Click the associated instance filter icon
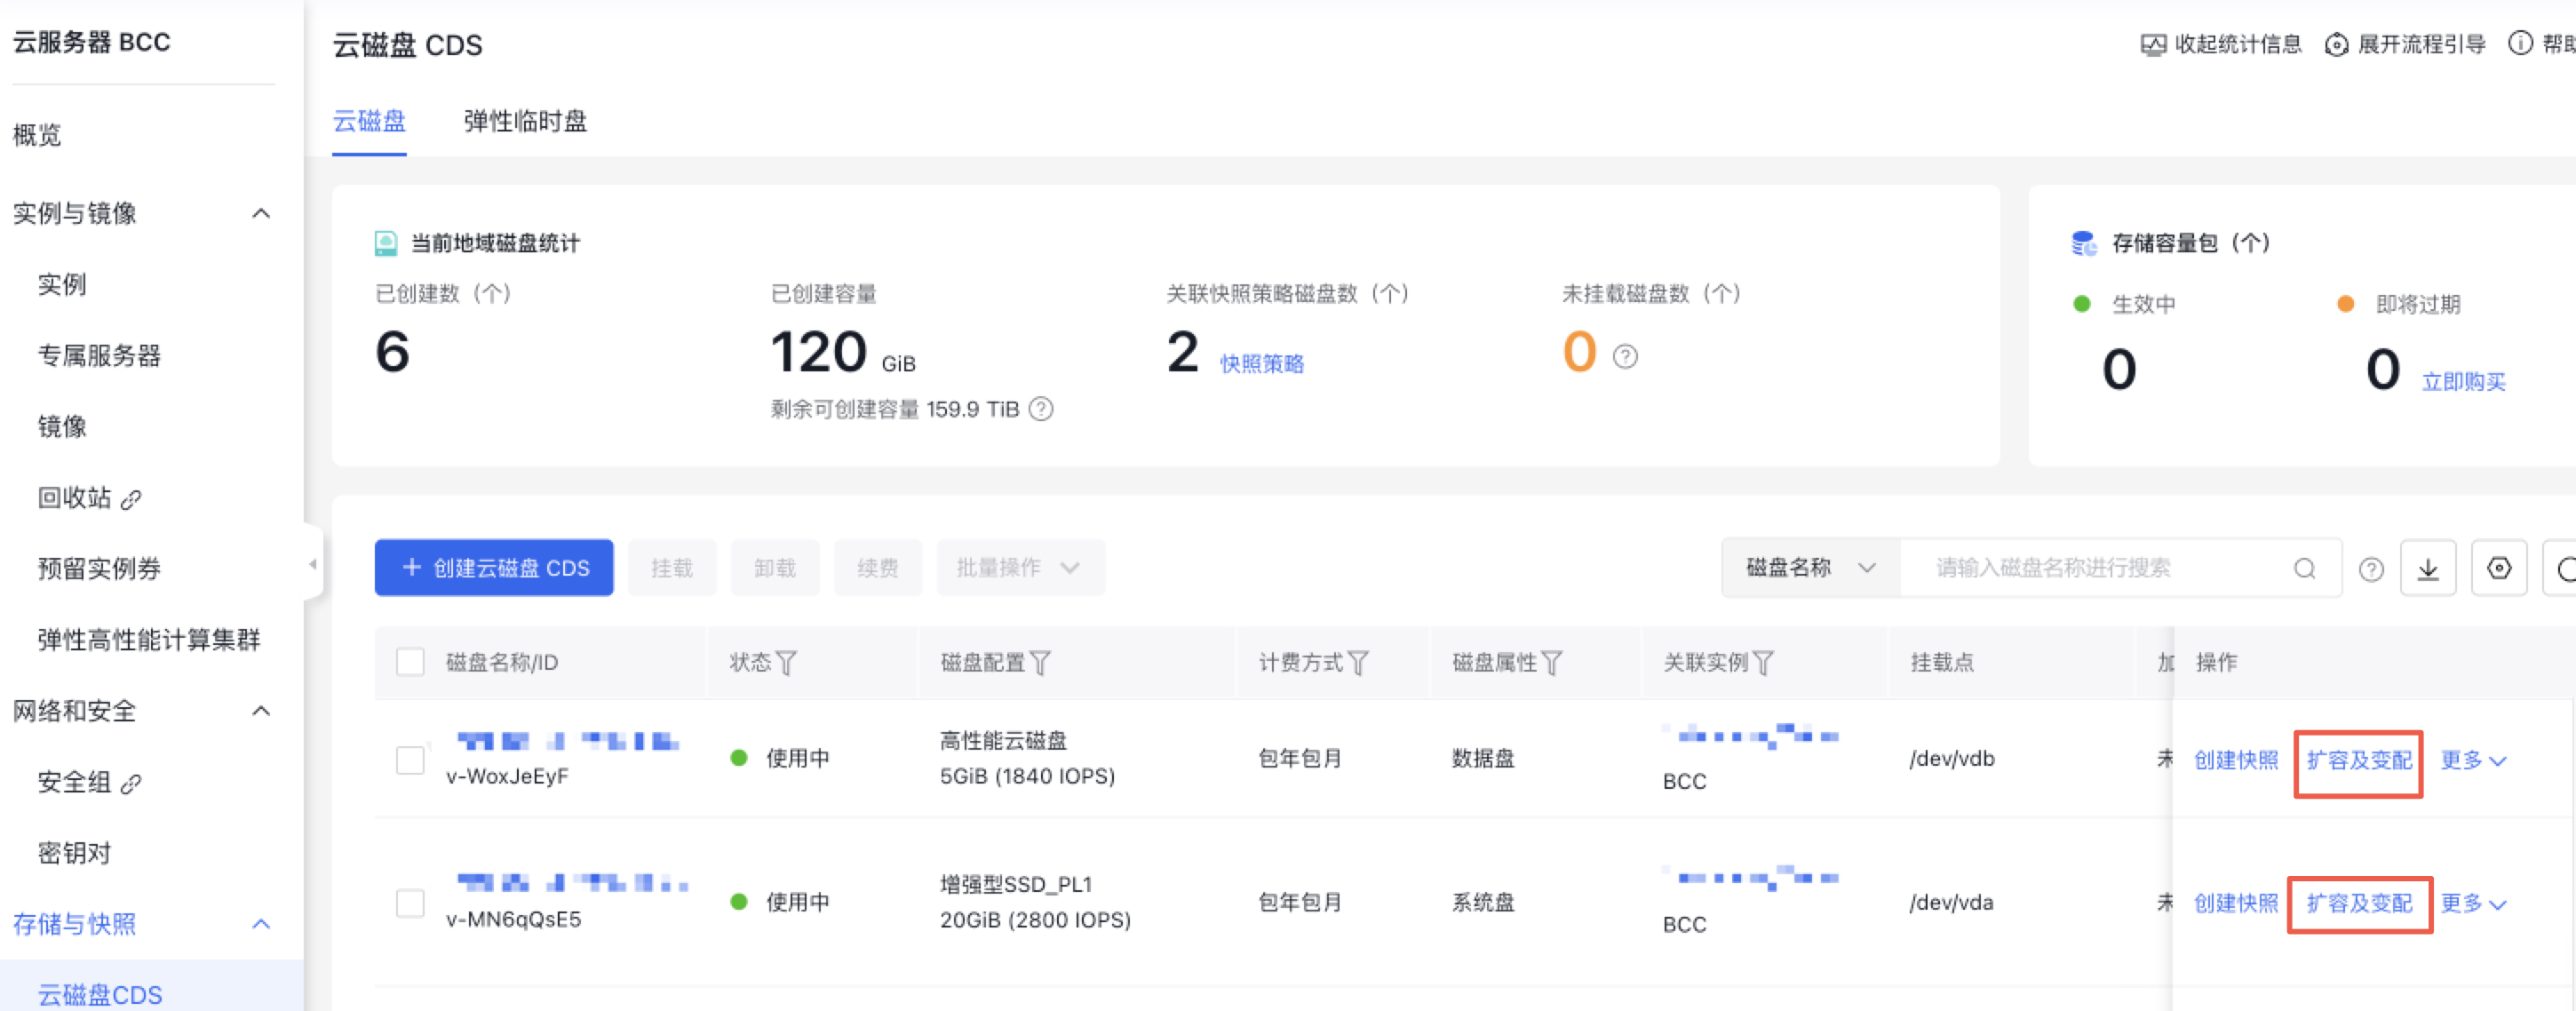 click(1764, 663)
